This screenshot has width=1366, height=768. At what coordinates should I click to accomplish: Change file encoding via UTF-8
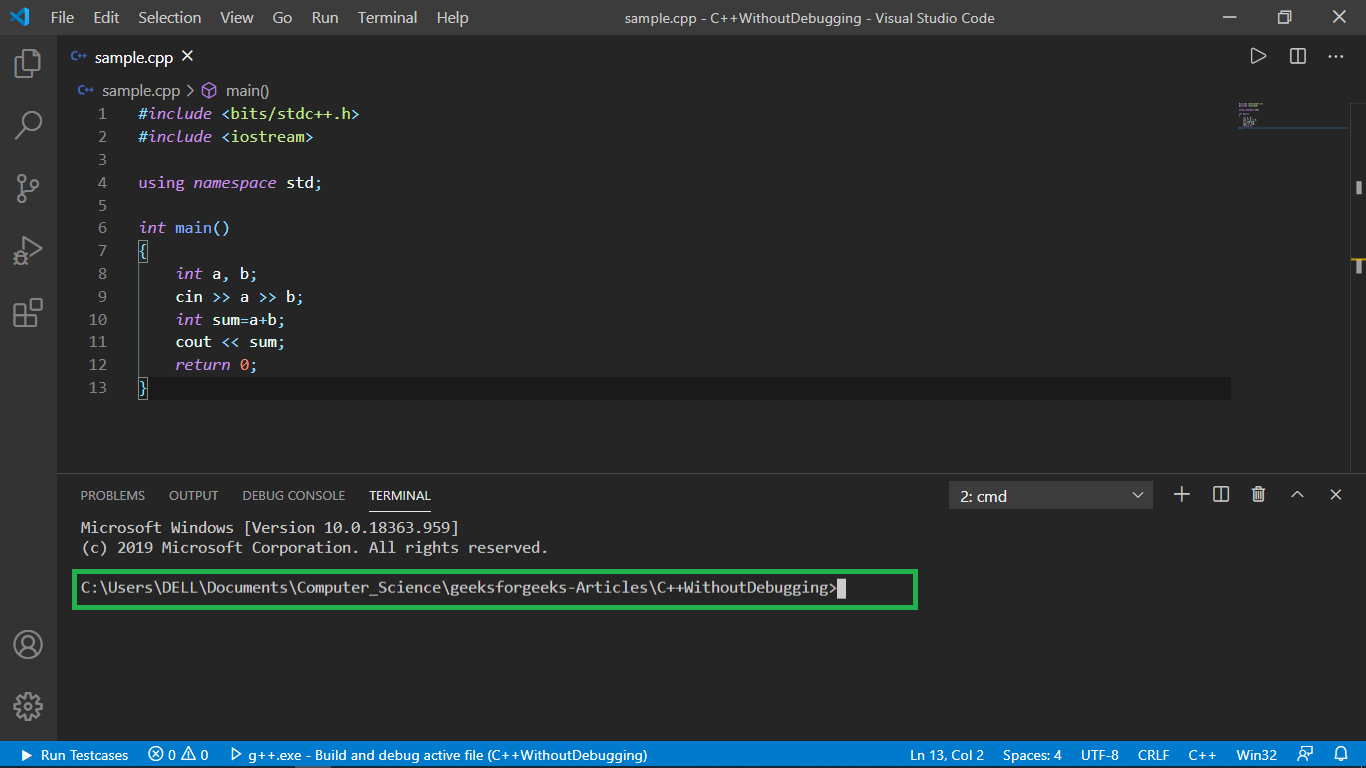click(1100, 755)
